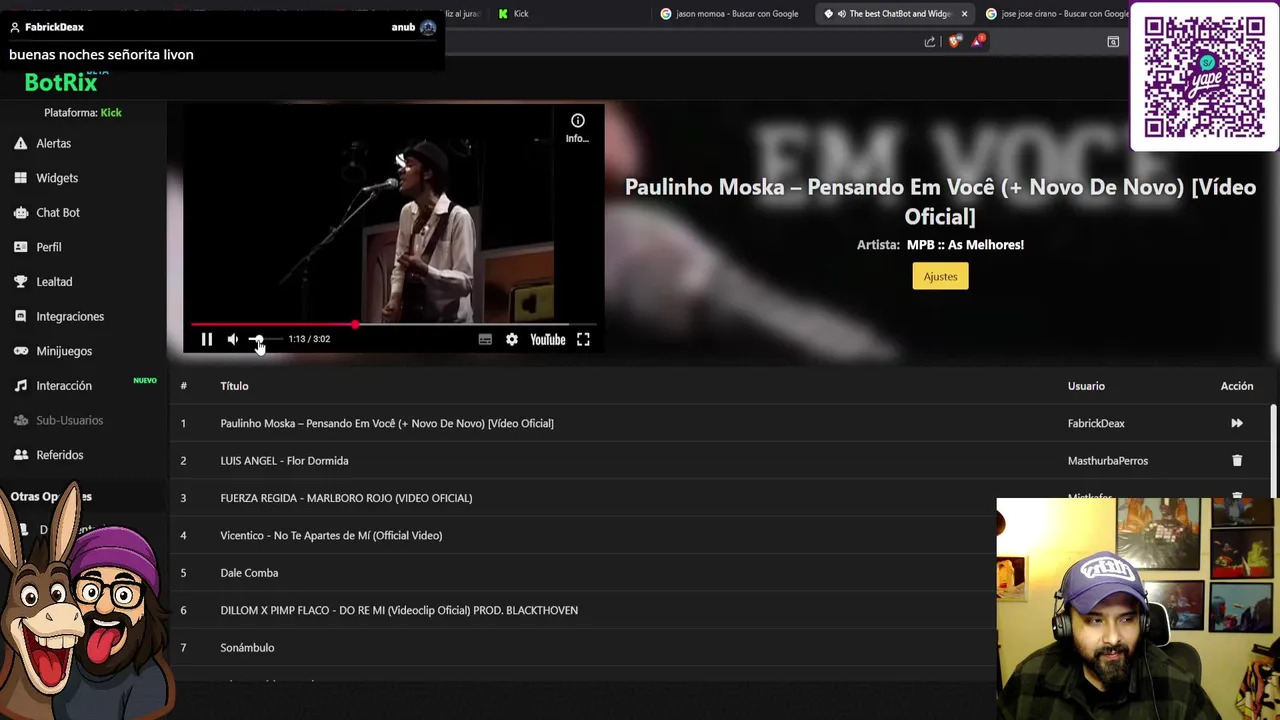Click the yellow Ajustes button

pos(940,276)
